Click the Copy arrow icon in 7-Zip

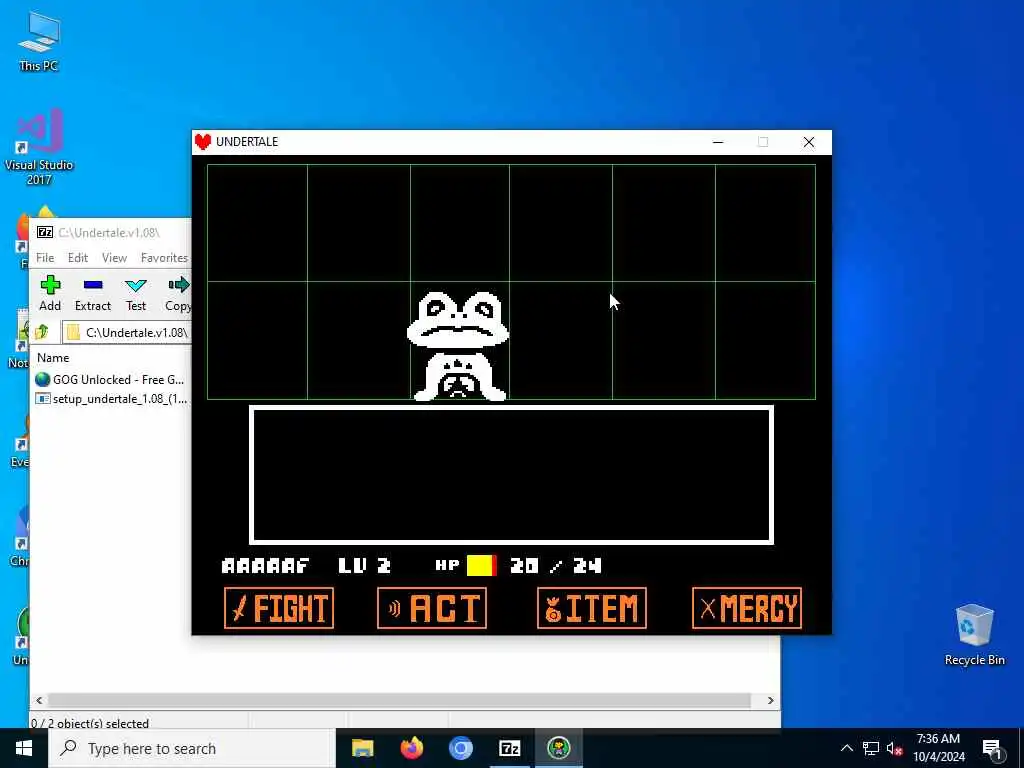coord(178,285)
